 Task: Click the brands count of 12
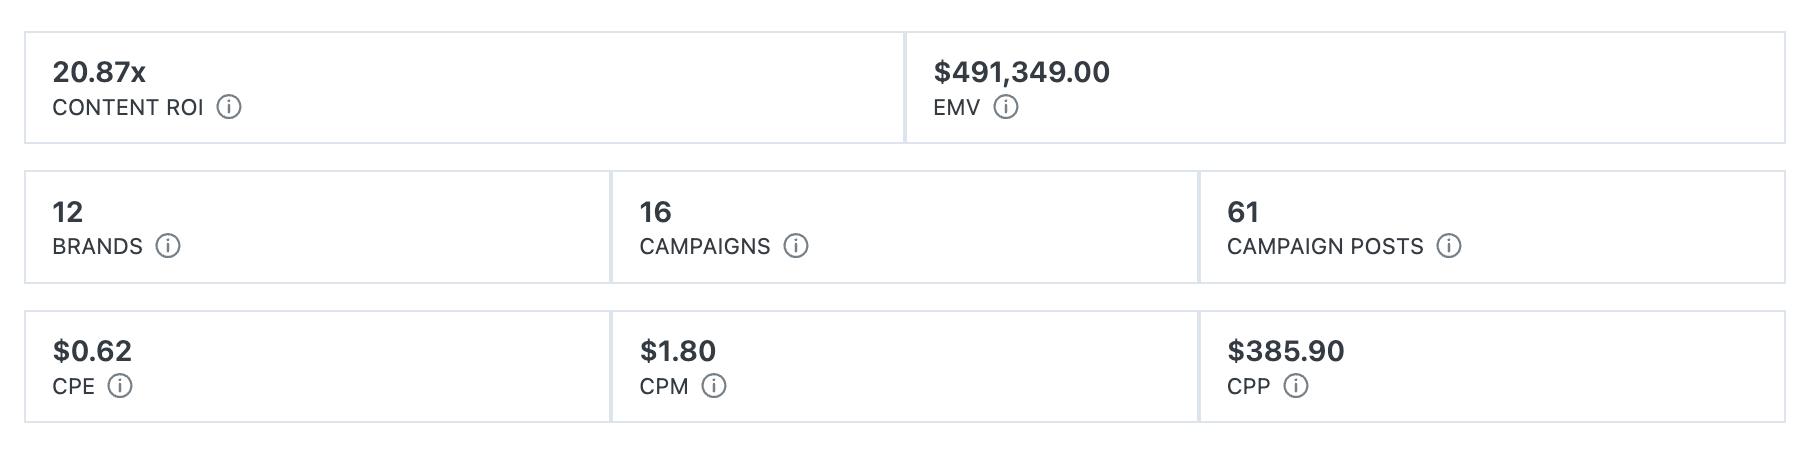click(68, 212)
